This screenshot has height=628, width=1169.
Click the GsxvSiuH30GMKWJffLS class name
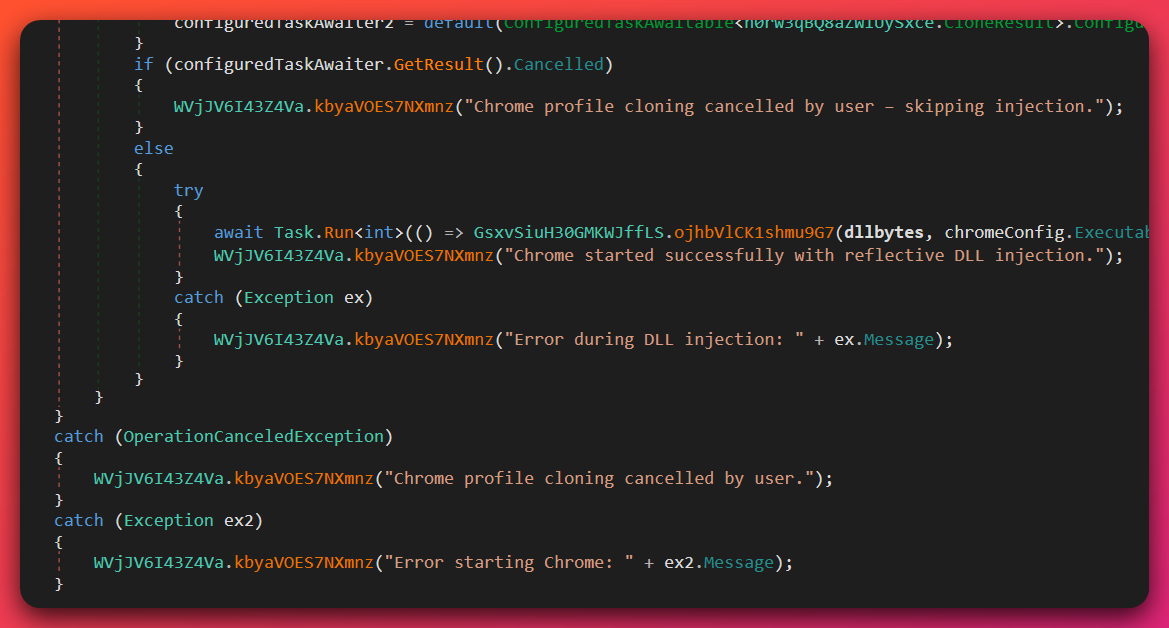(x=569, y=233)
